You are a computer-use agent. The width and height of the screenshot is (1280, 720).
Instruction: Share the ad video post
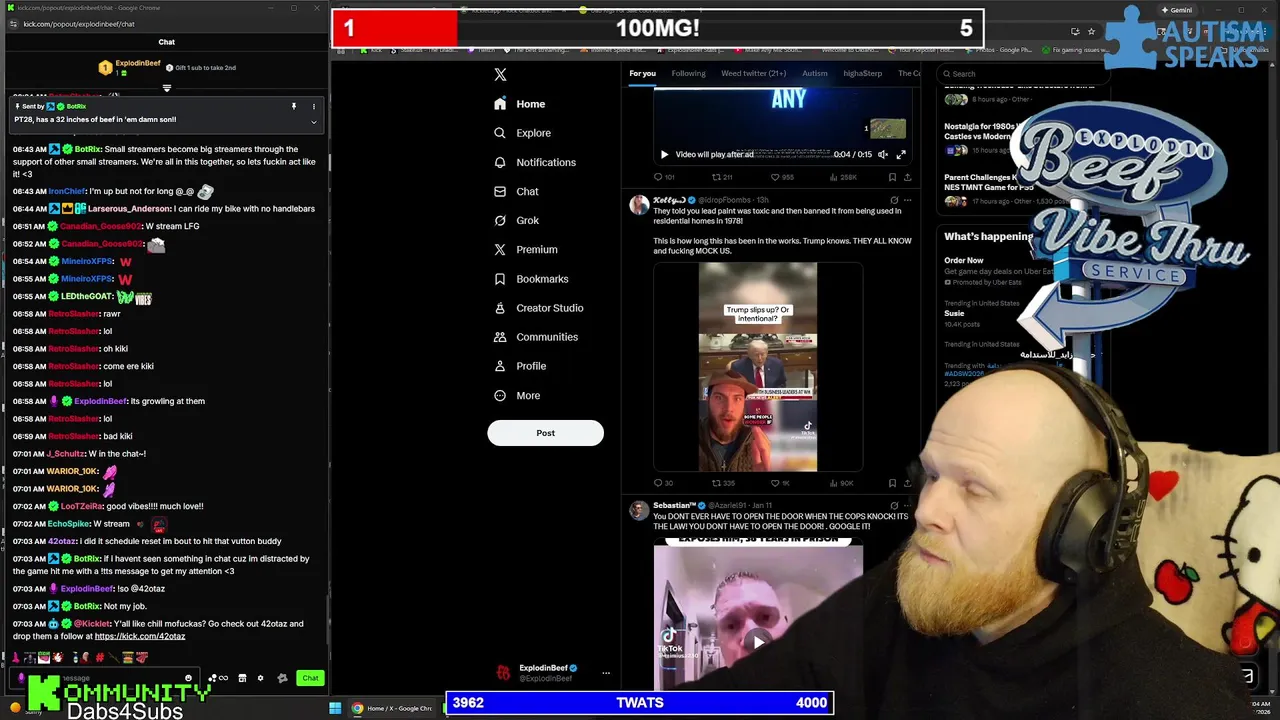[x=907, y=177]
